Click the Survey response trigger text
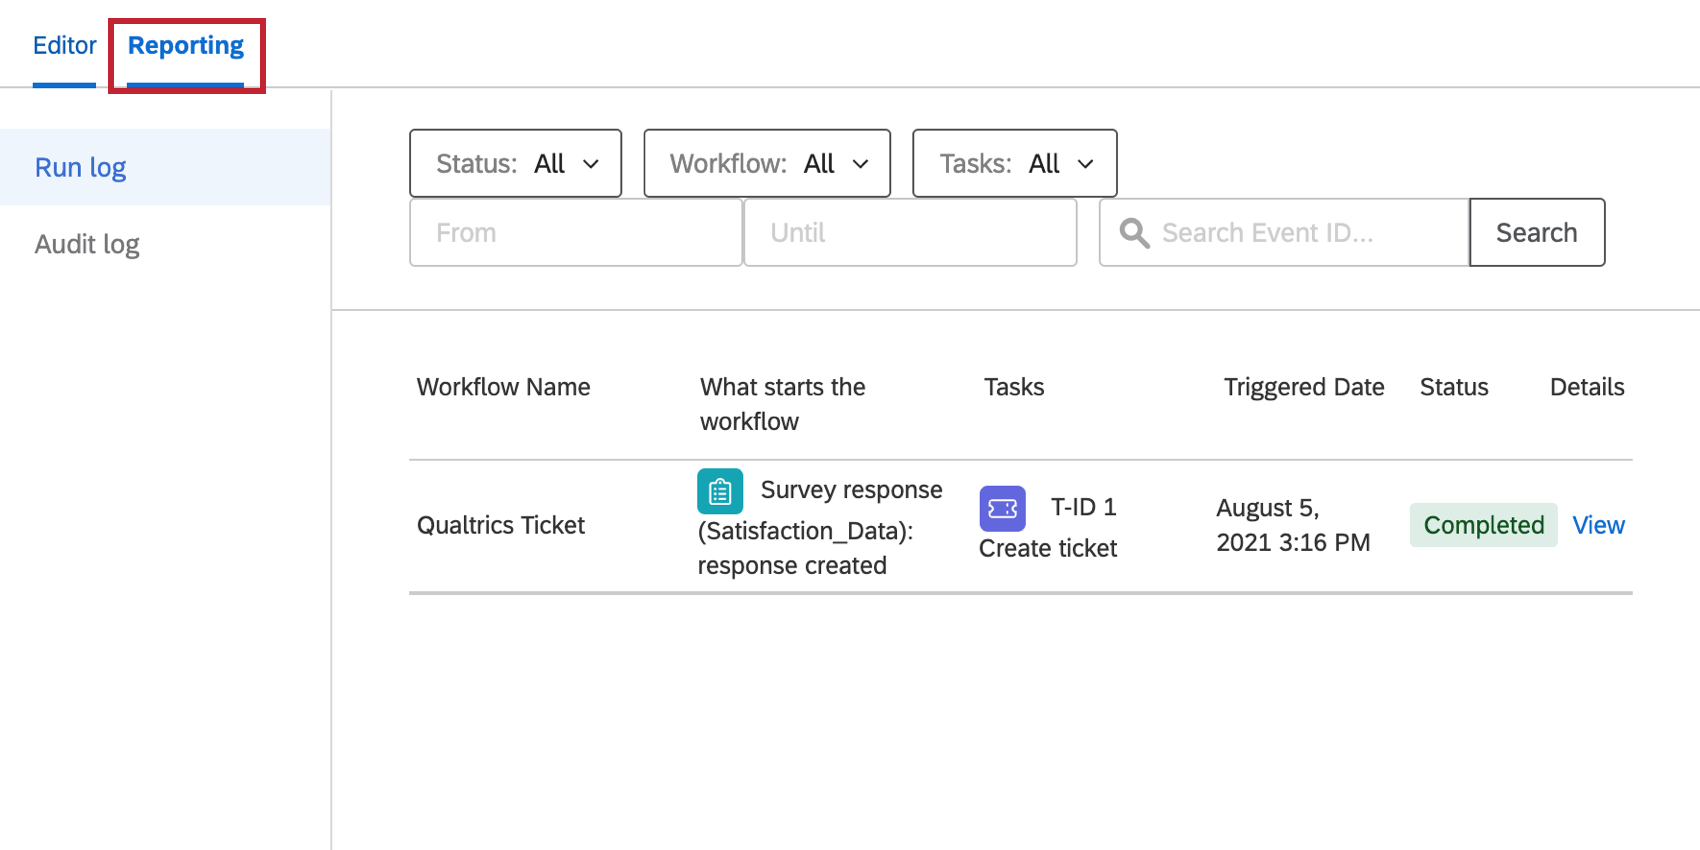This screenshot has height=850, width=1700. pyautogui.click(x=820, y=527)
